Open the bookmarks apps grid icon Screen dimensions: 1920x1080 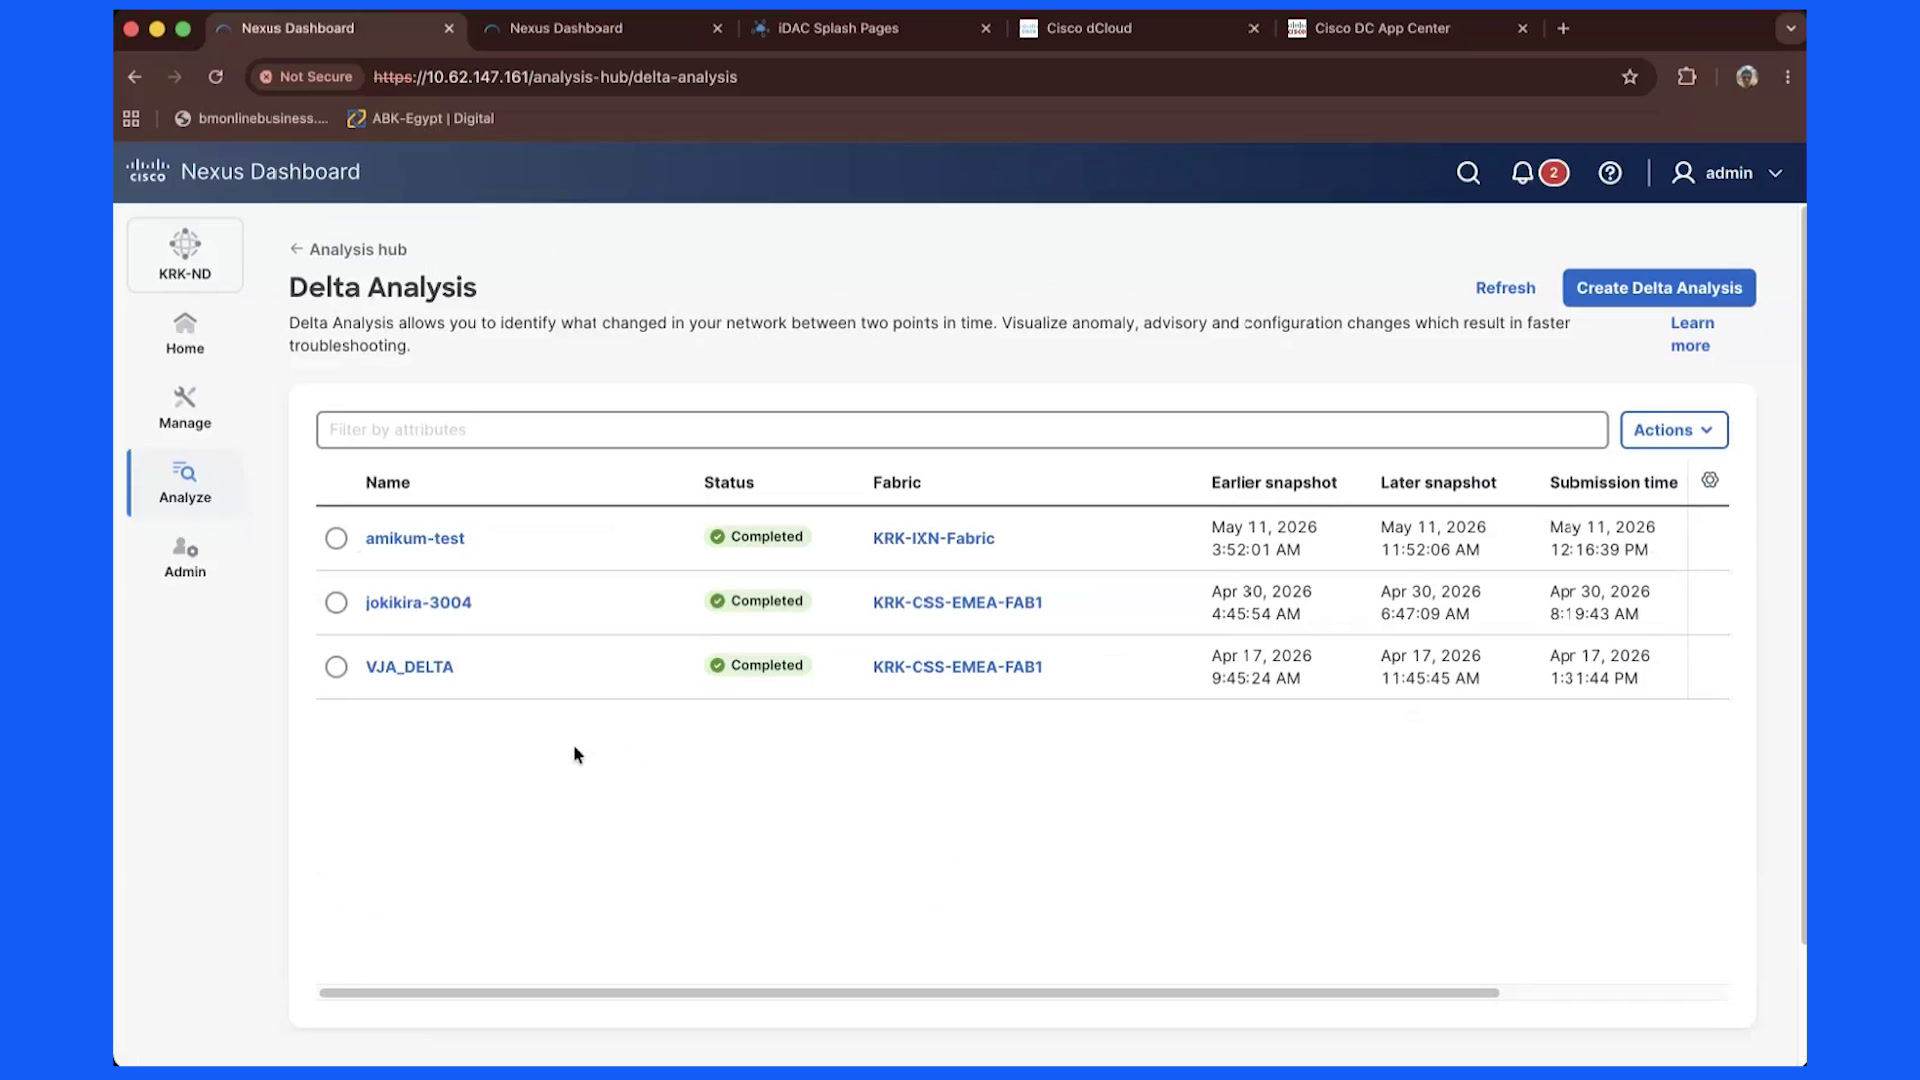(x=131, y=119)
